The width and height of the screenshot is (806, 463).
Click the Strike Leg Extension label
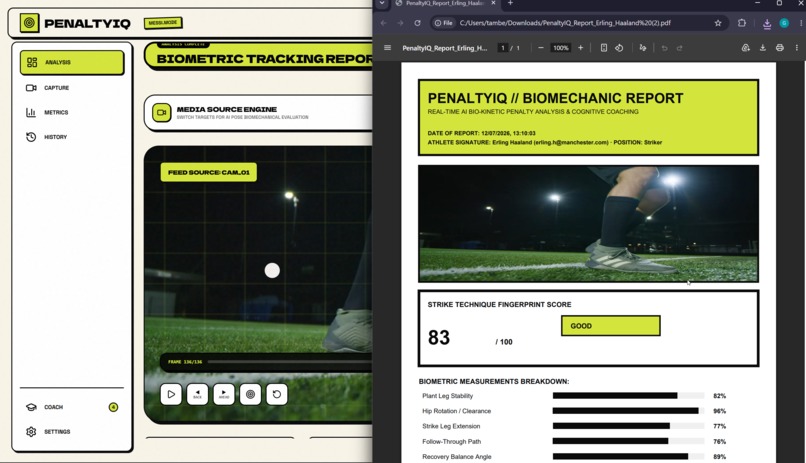click(451, 426)
